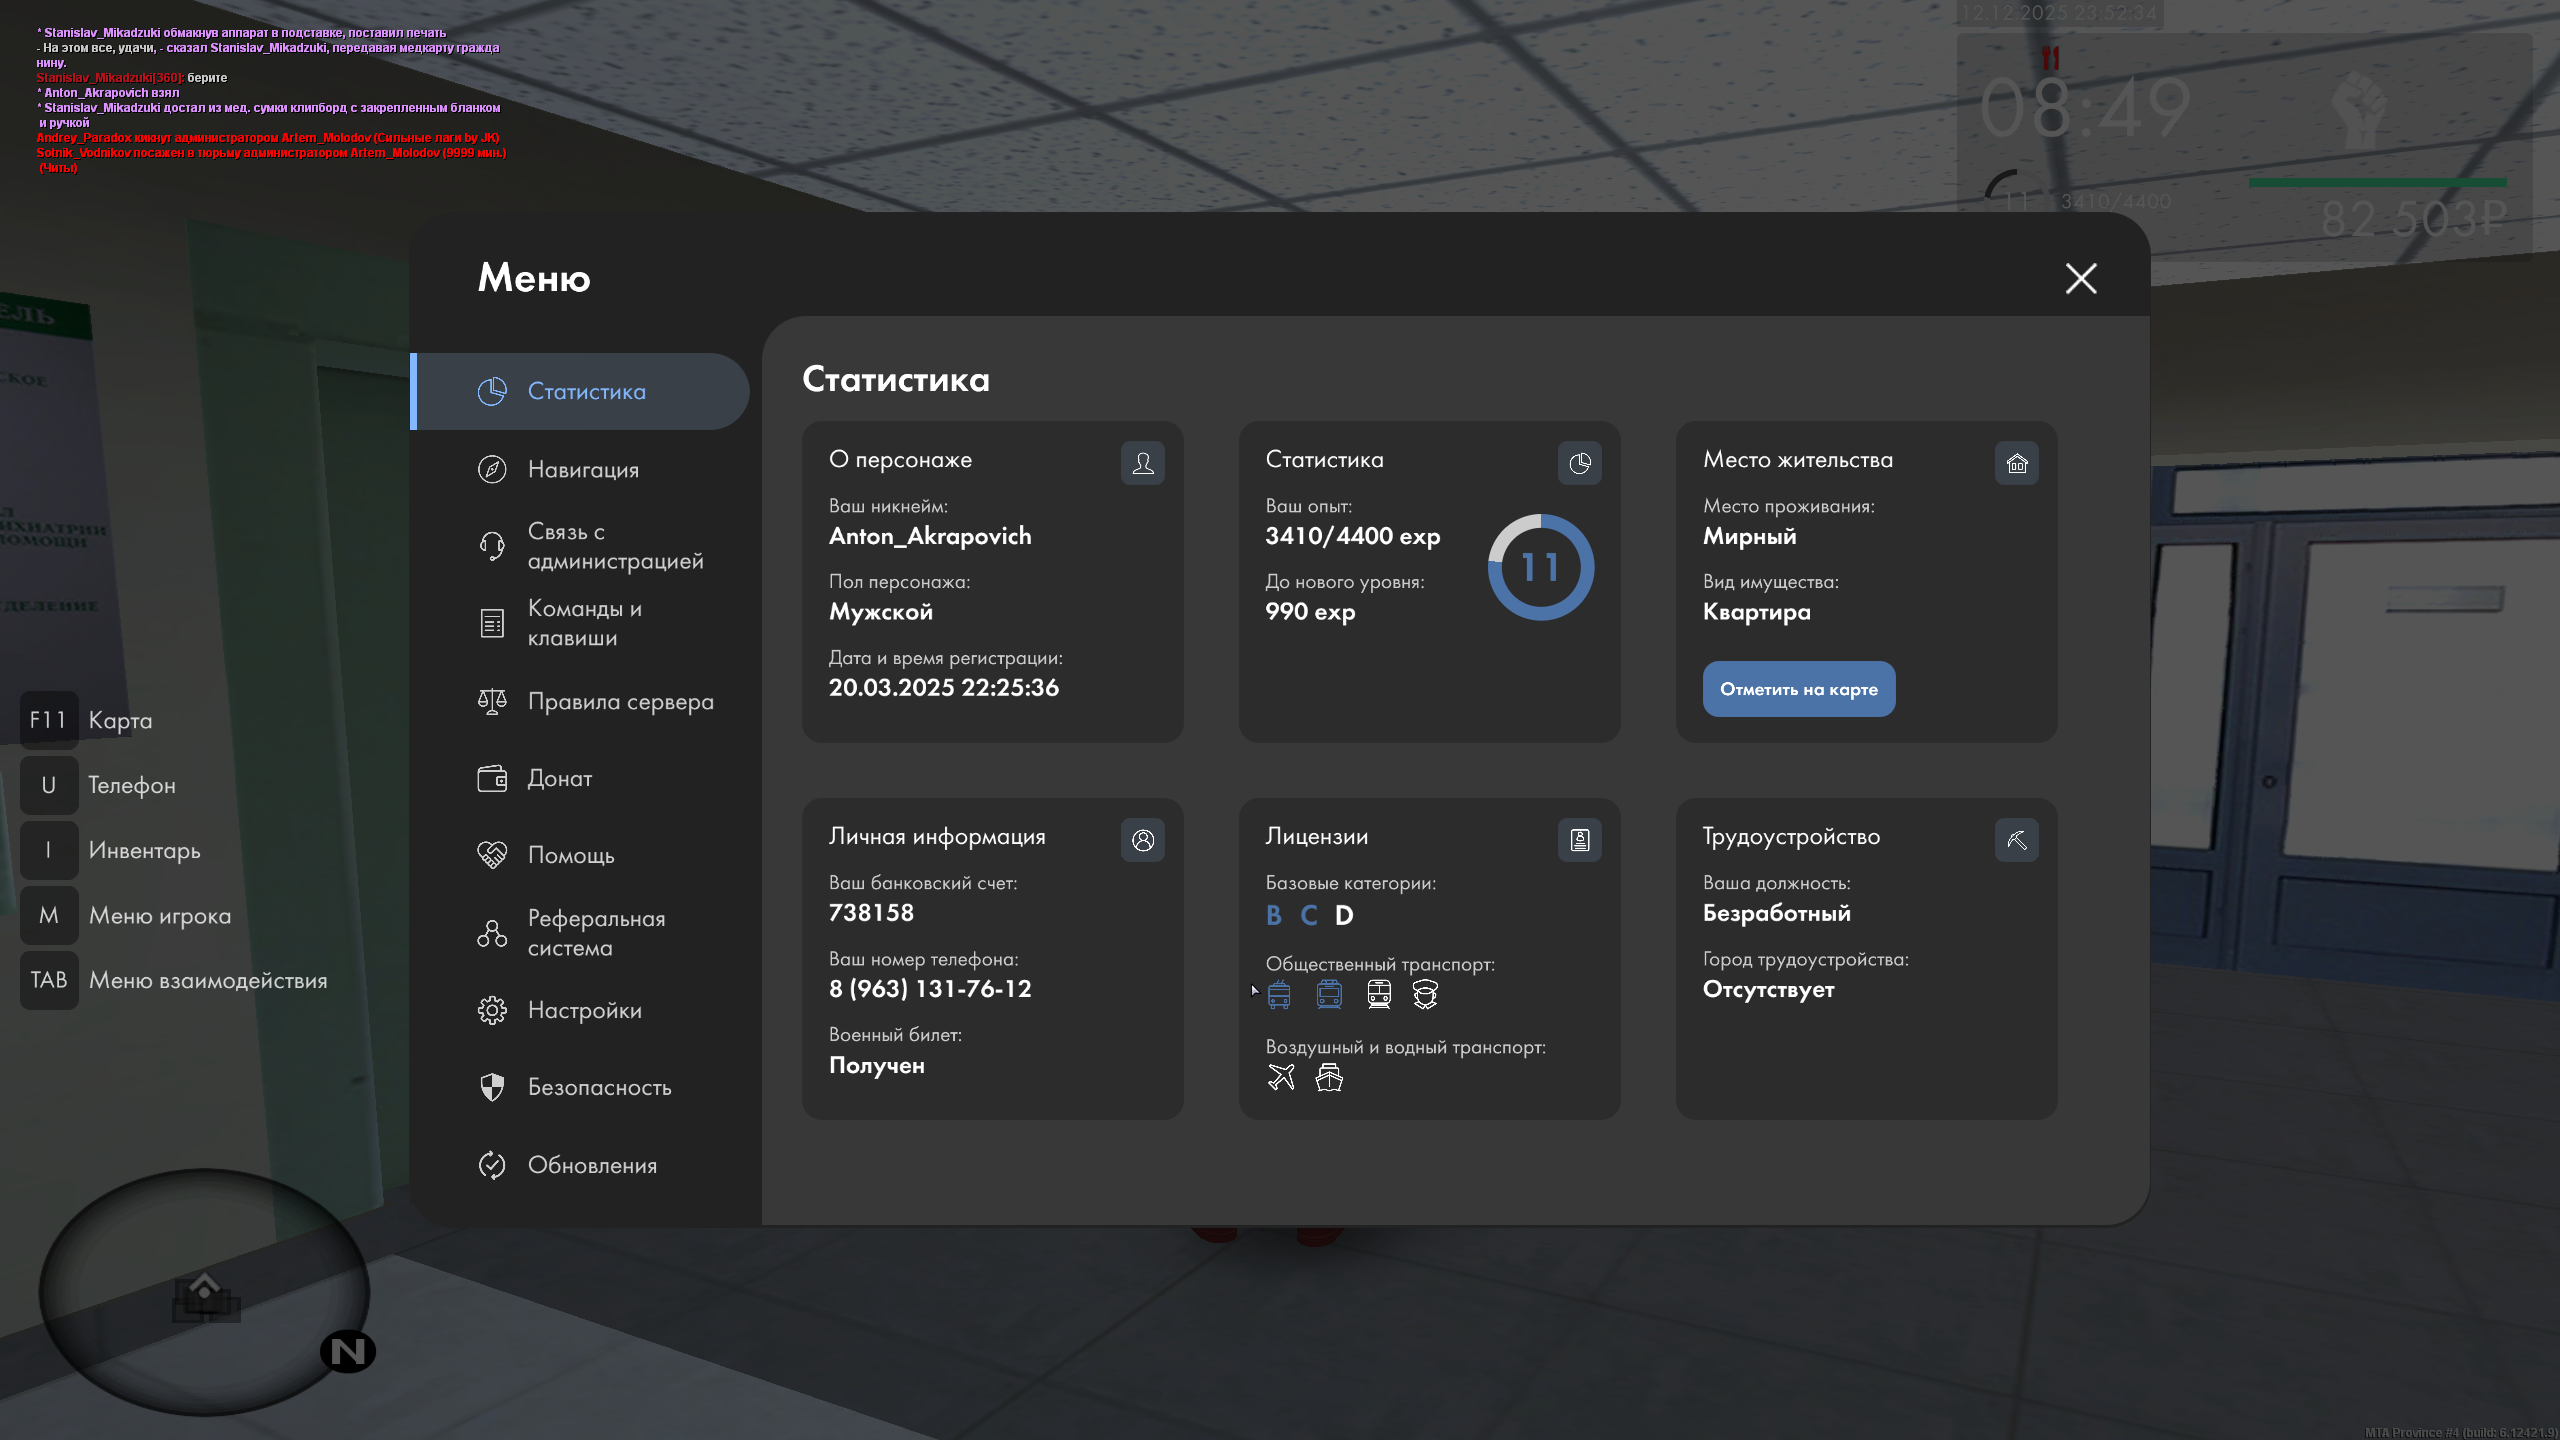Image resolution: width=2560 pixels, height=1440 pixels.
Task: Click the train license icon
Action: [x=1379, y=994]
